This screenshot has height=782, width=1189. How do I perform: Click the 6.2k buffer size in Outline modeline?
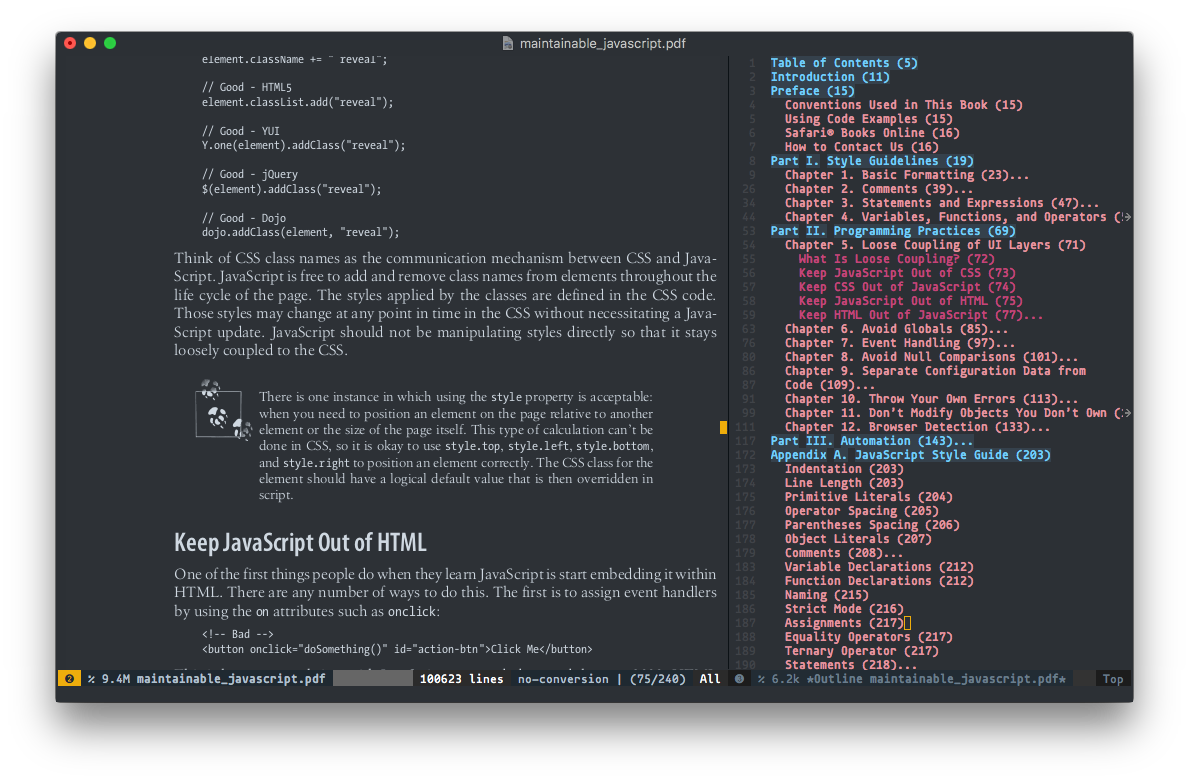pyautogui.click(x=785, y=679)
